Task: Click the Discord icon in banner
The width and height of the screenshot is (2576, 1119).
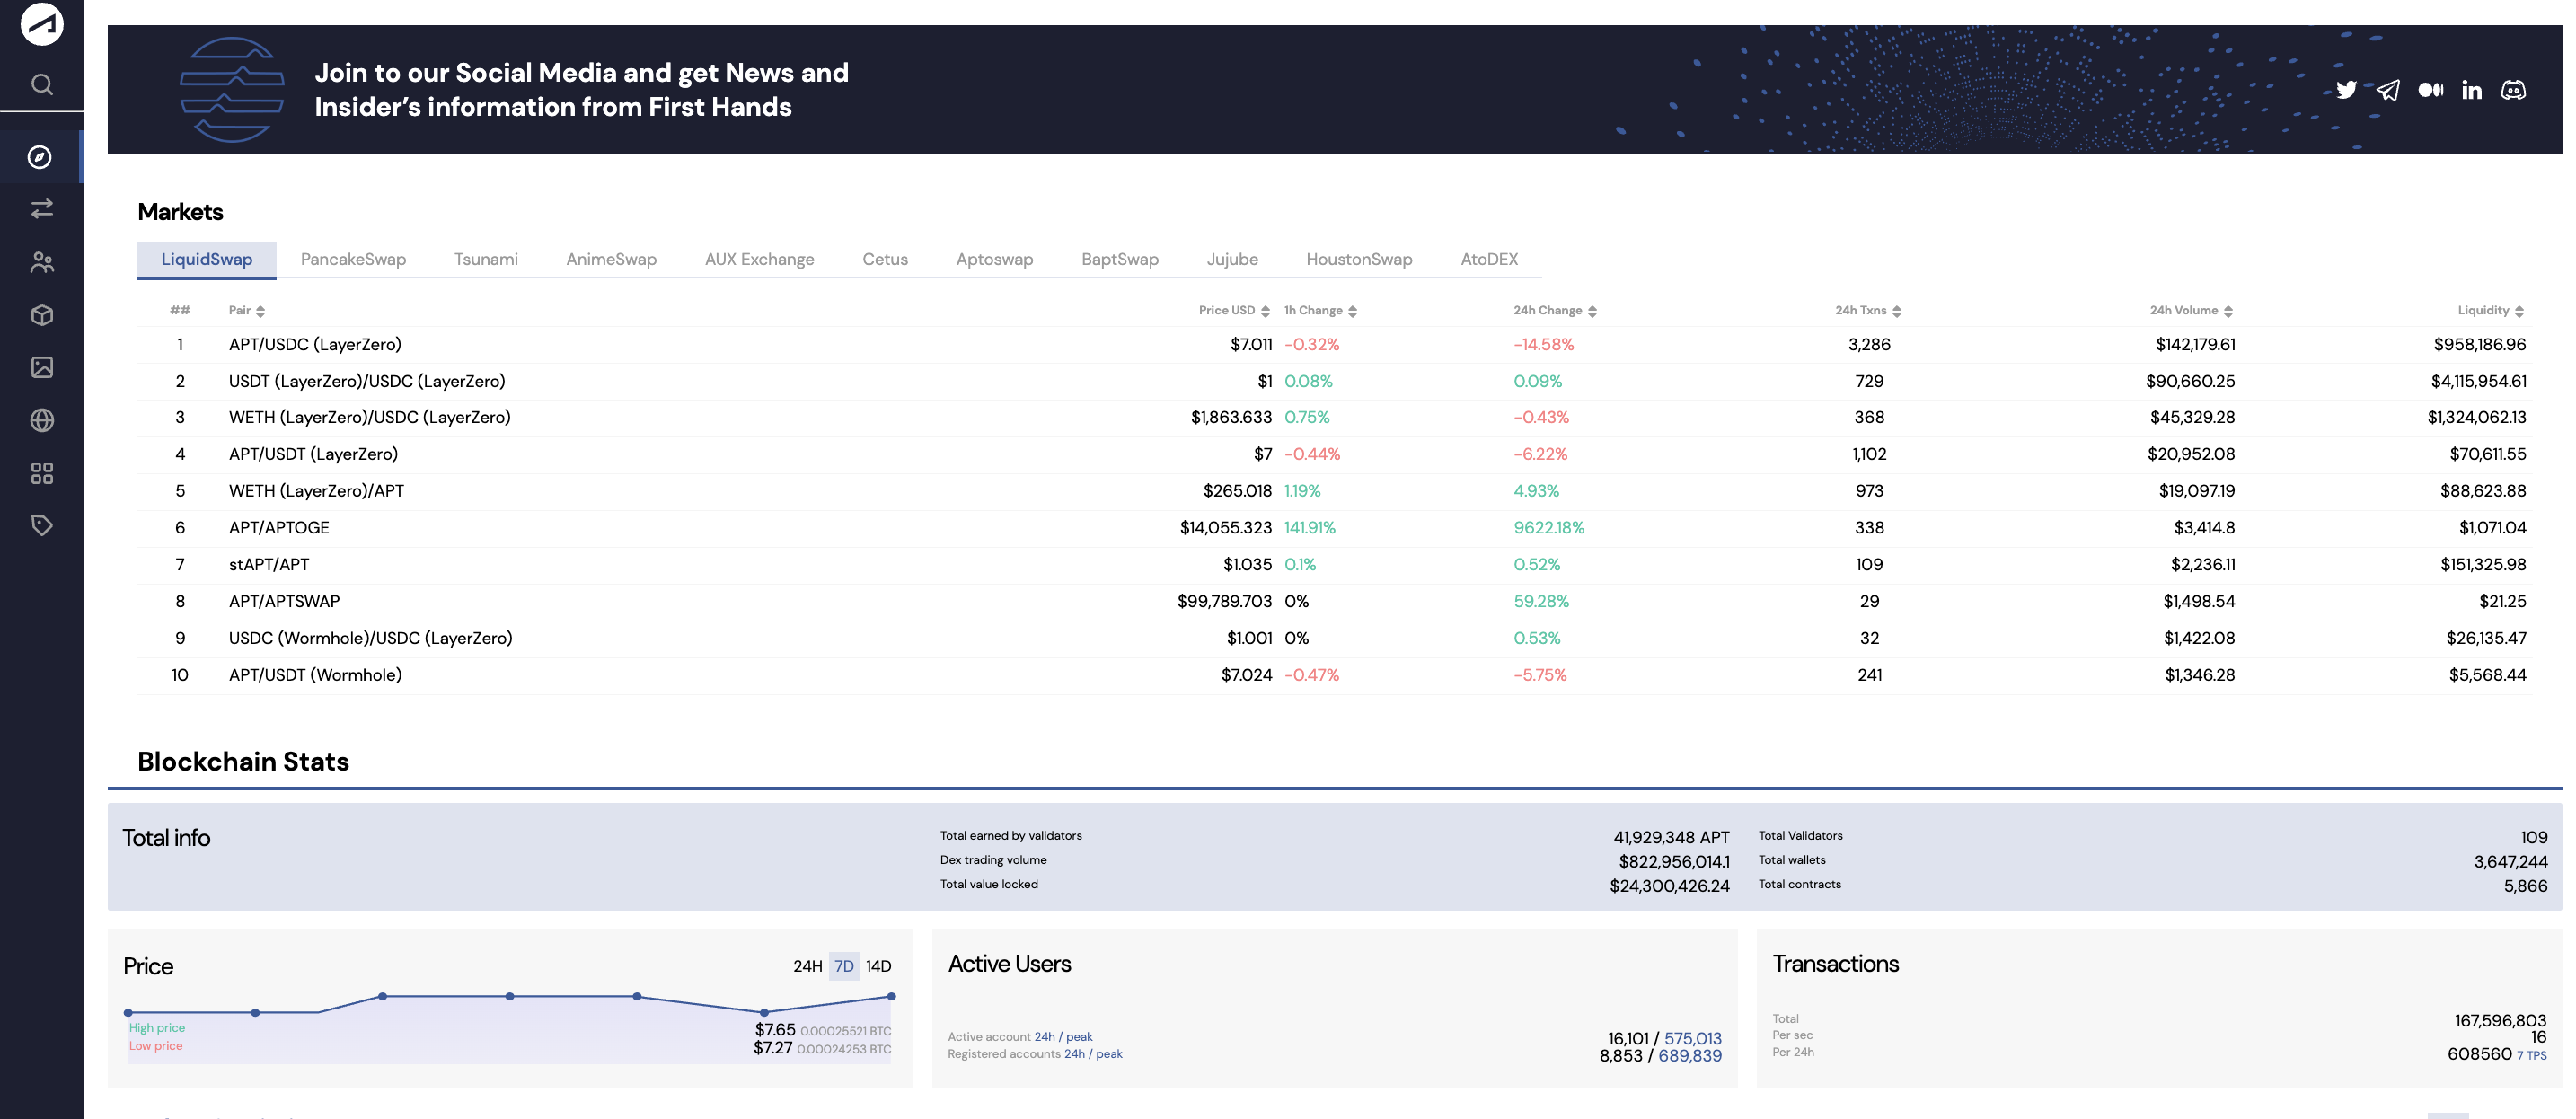Action: tap(2513, 90)
